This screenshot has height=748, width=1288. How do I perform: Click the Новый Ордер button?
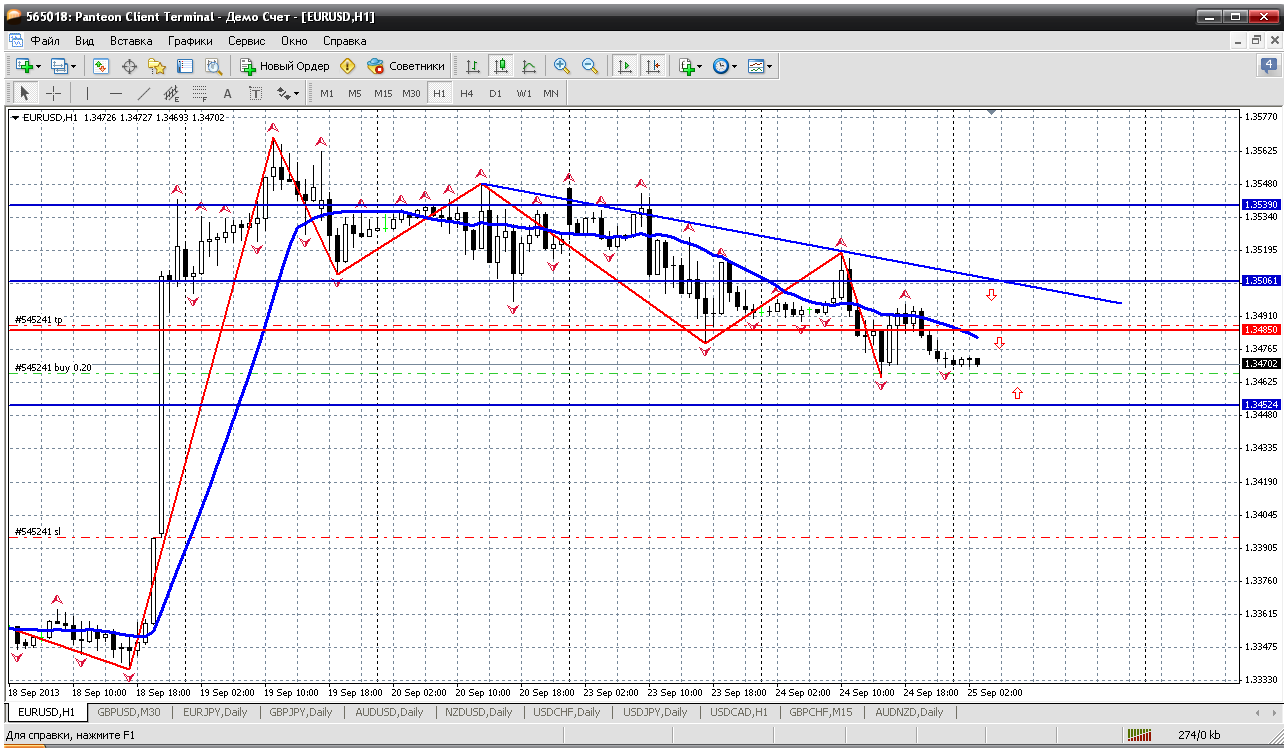click(285, 66)
